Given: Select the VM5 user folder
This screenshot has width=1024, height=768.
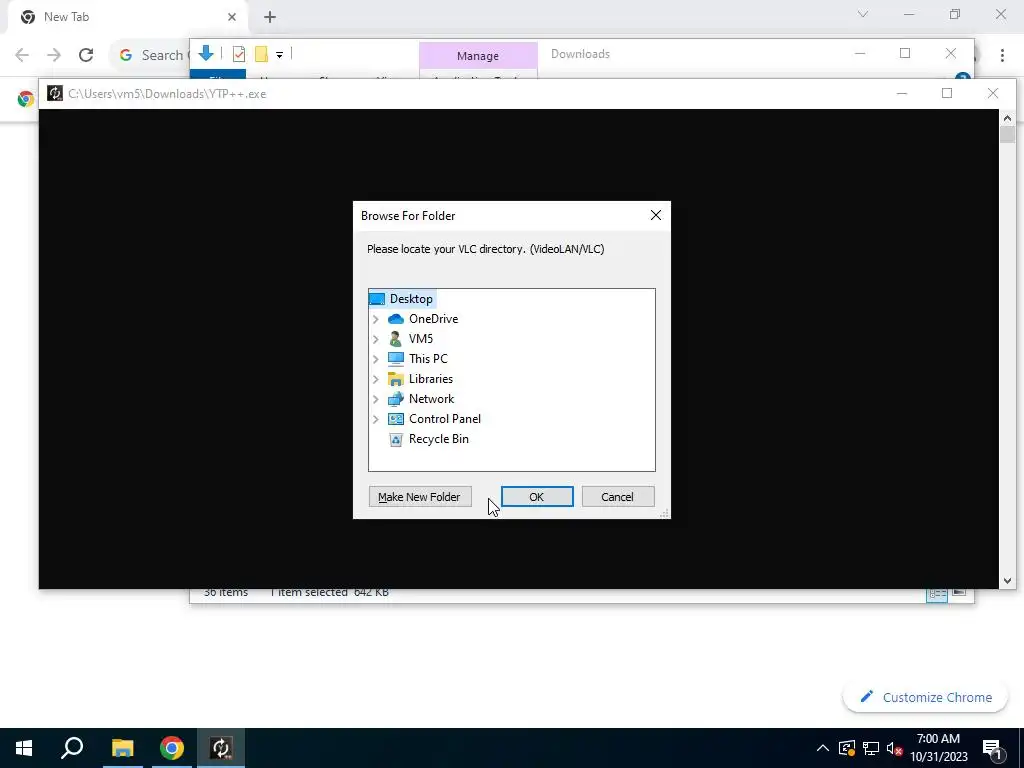Looking at the screenshot, I should tap(421, 339).
